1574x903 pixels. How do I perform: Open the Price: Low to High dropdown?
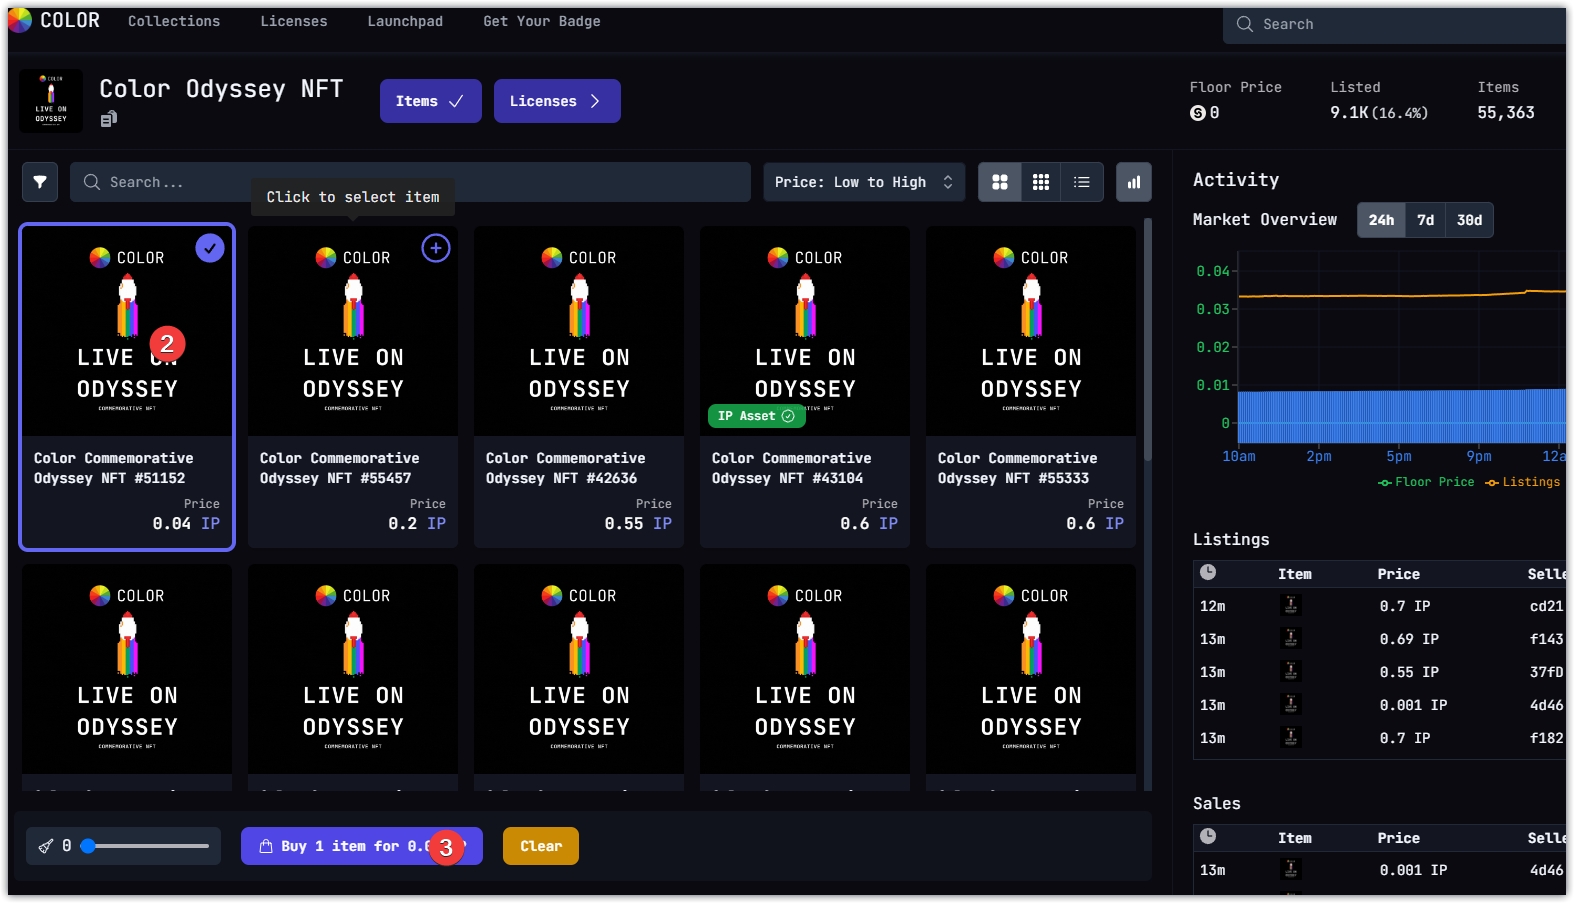(864, 182)
